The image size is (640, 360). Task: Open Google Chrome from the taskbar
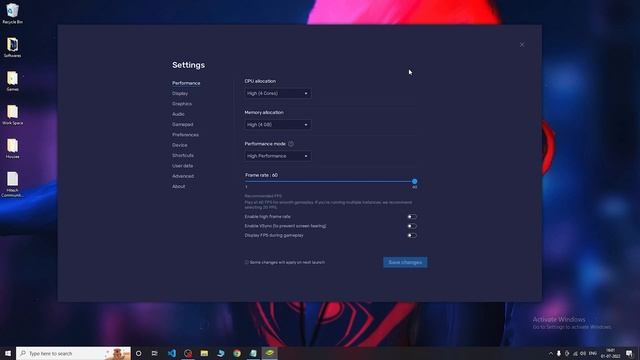(237, 353)
